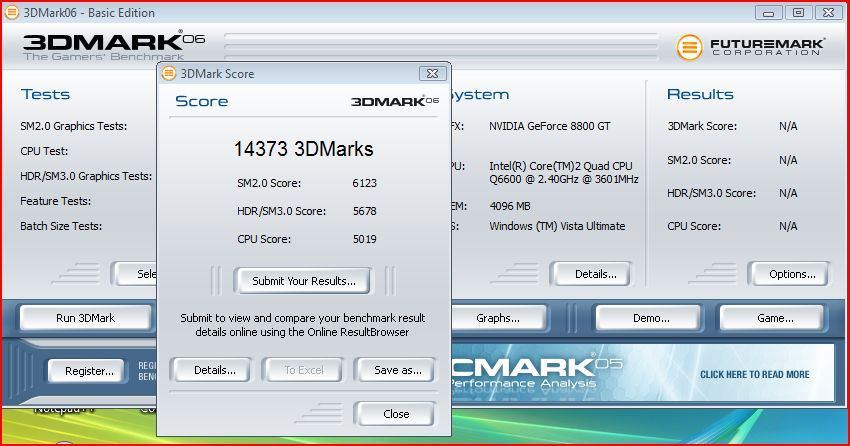Open Options under Results panel
850x446 pixels.
789,274
